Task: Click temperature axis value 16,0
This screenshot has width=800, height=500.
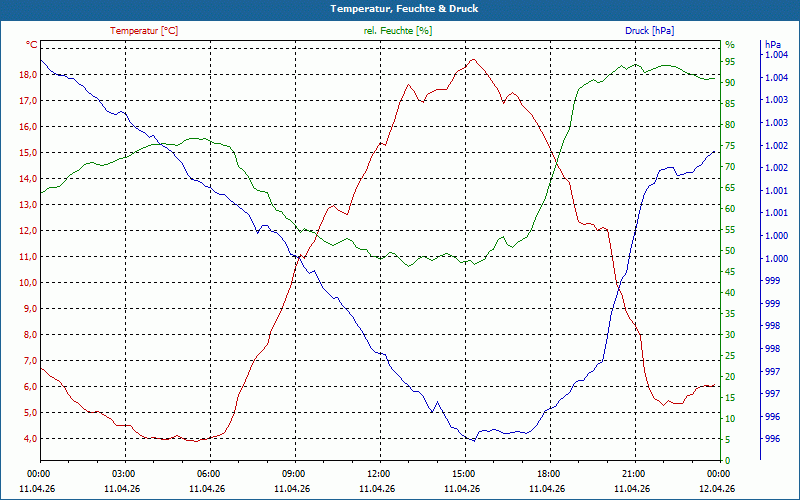Action: 28,127
